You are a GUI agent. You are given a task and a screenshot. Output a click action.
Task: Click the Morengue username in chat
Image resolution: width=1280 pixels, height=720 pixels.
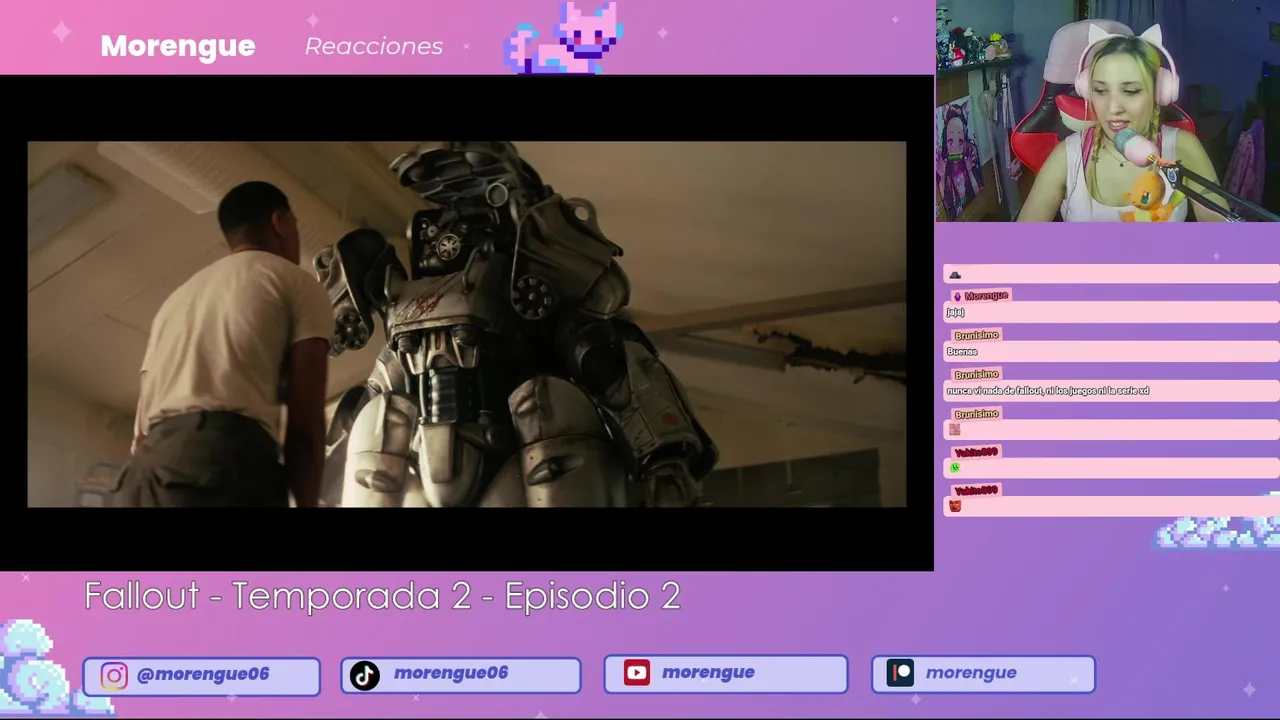click(x=986, y=296)
